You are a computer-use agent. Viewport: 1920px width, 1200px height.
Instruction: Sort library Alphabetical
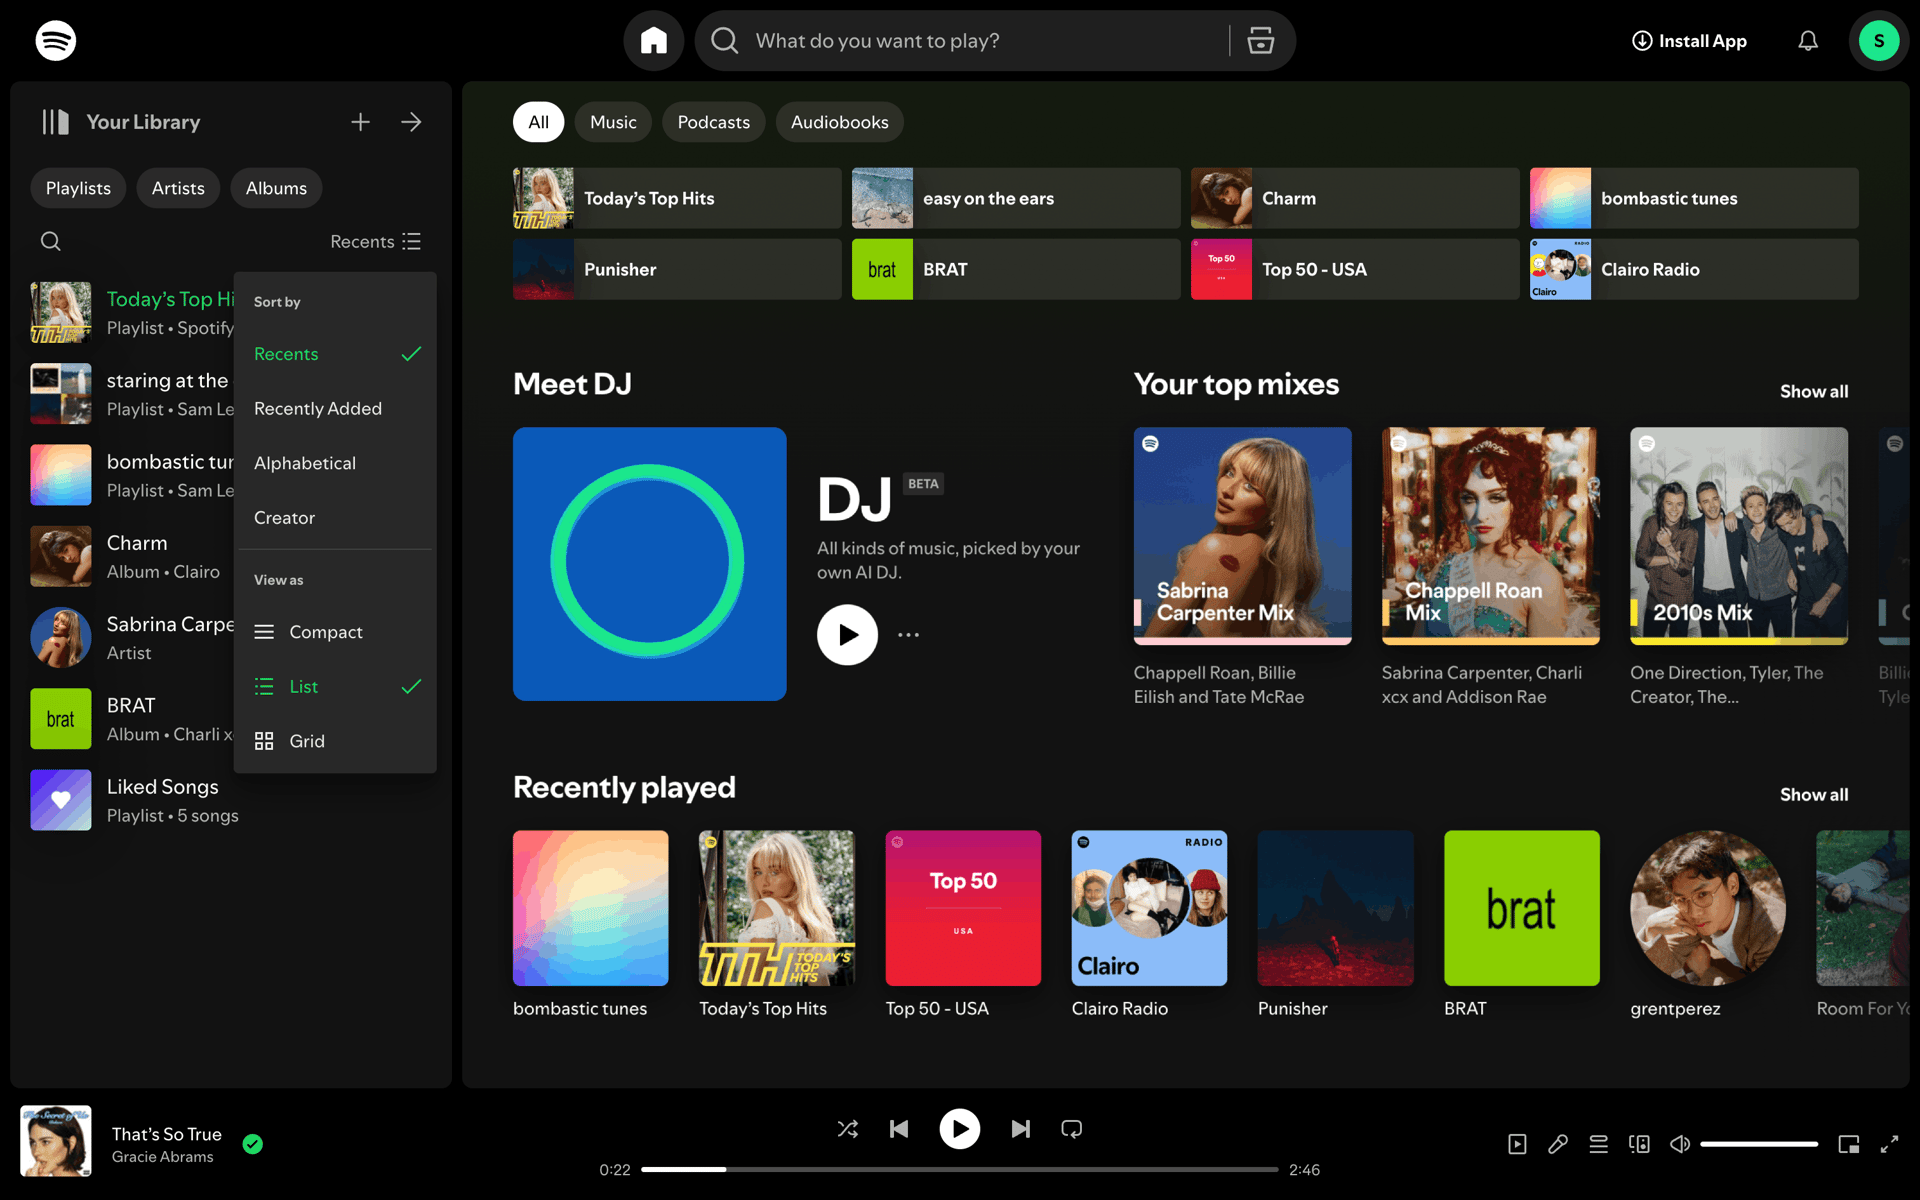click(335, 463)
